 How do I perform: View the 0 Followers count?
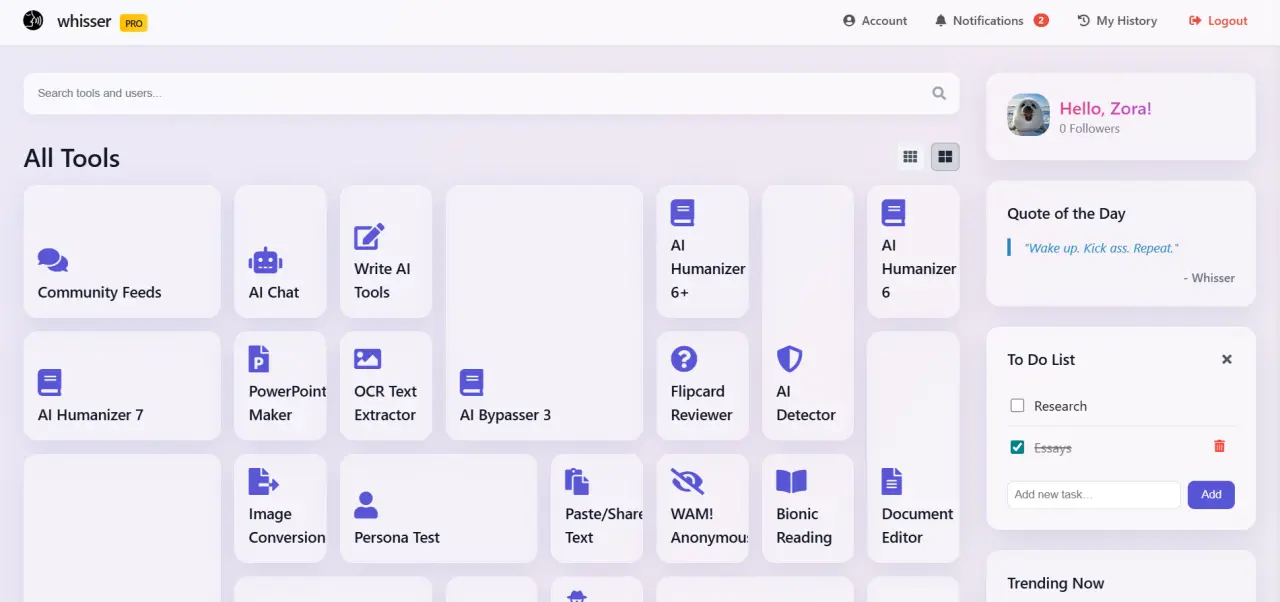(1089, 129)
